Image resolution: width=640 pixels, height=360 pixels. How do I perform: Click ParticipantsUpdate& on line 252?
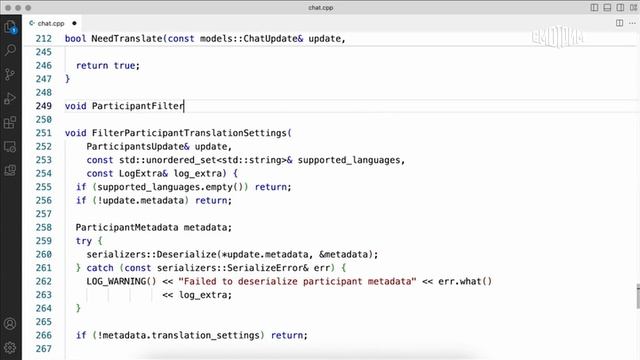click(138, 147)
